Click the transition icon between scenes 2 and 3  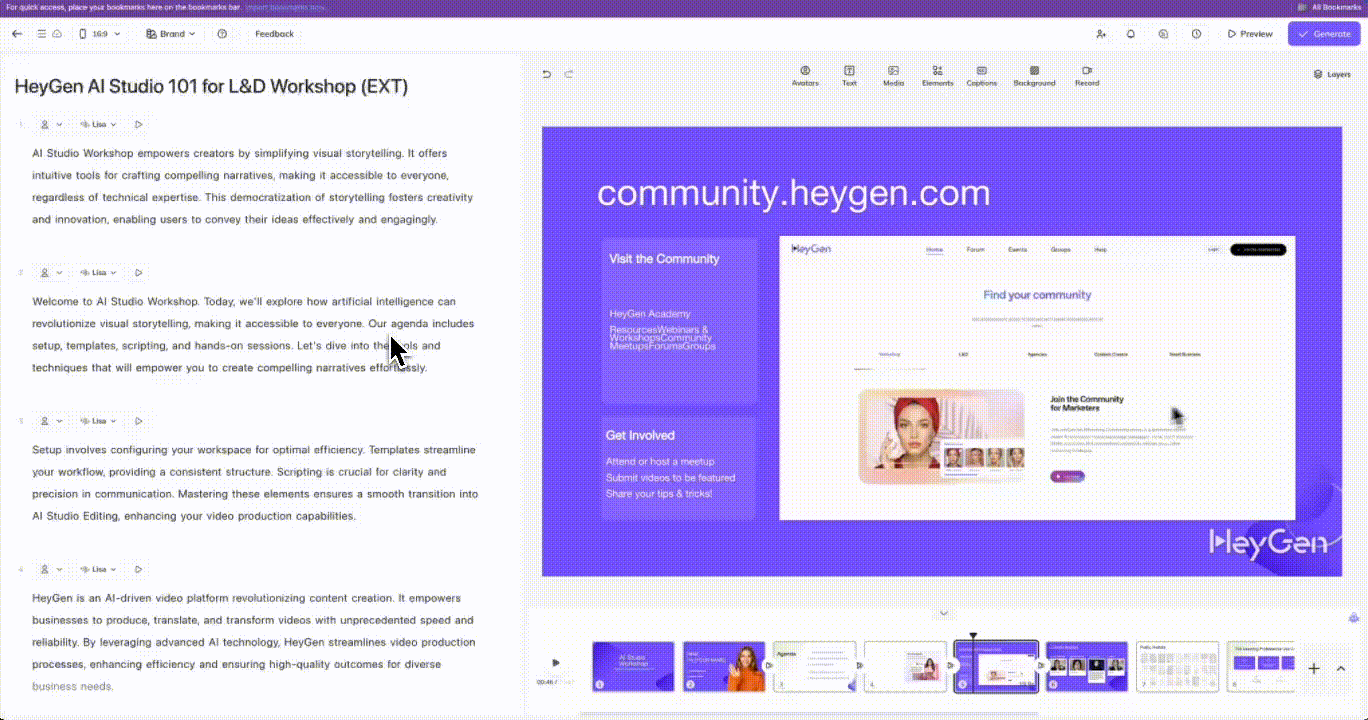pyautogui.click(x=770, y=665)
